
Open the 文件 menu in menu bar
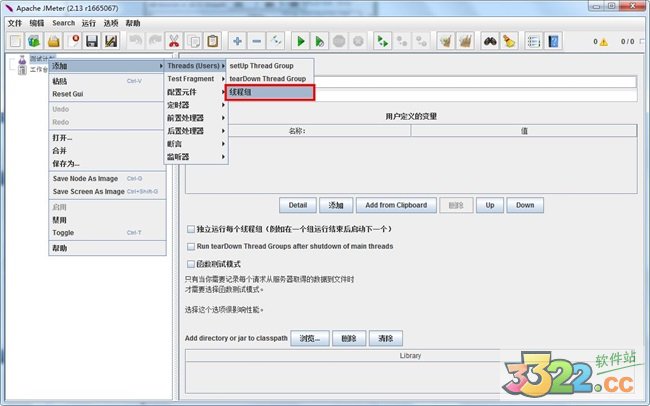(x=15, y=23)
